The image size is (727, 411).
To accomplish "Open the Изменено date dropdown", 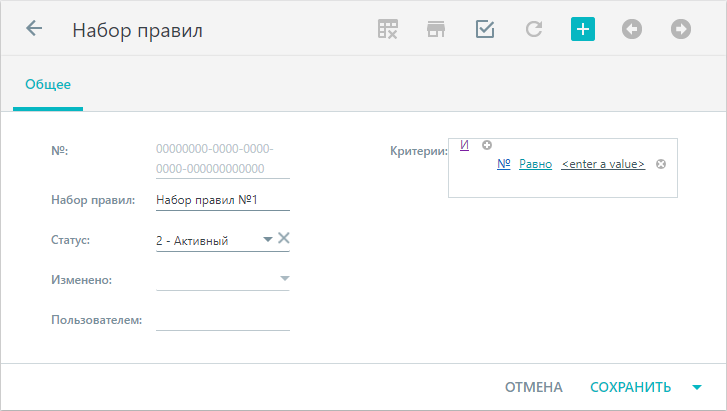I will [285, 278].
